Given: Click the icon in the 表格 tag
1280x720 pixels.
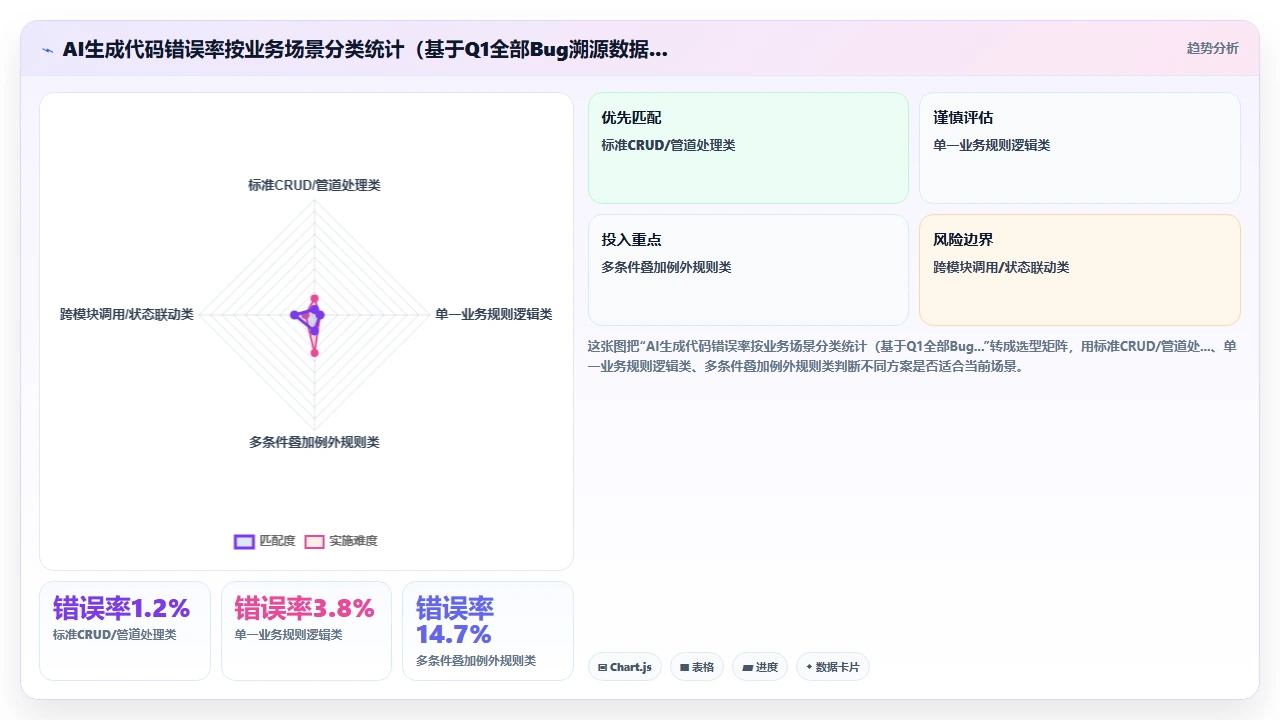Looking at the screenshot, I should click(x=684, y=667).
